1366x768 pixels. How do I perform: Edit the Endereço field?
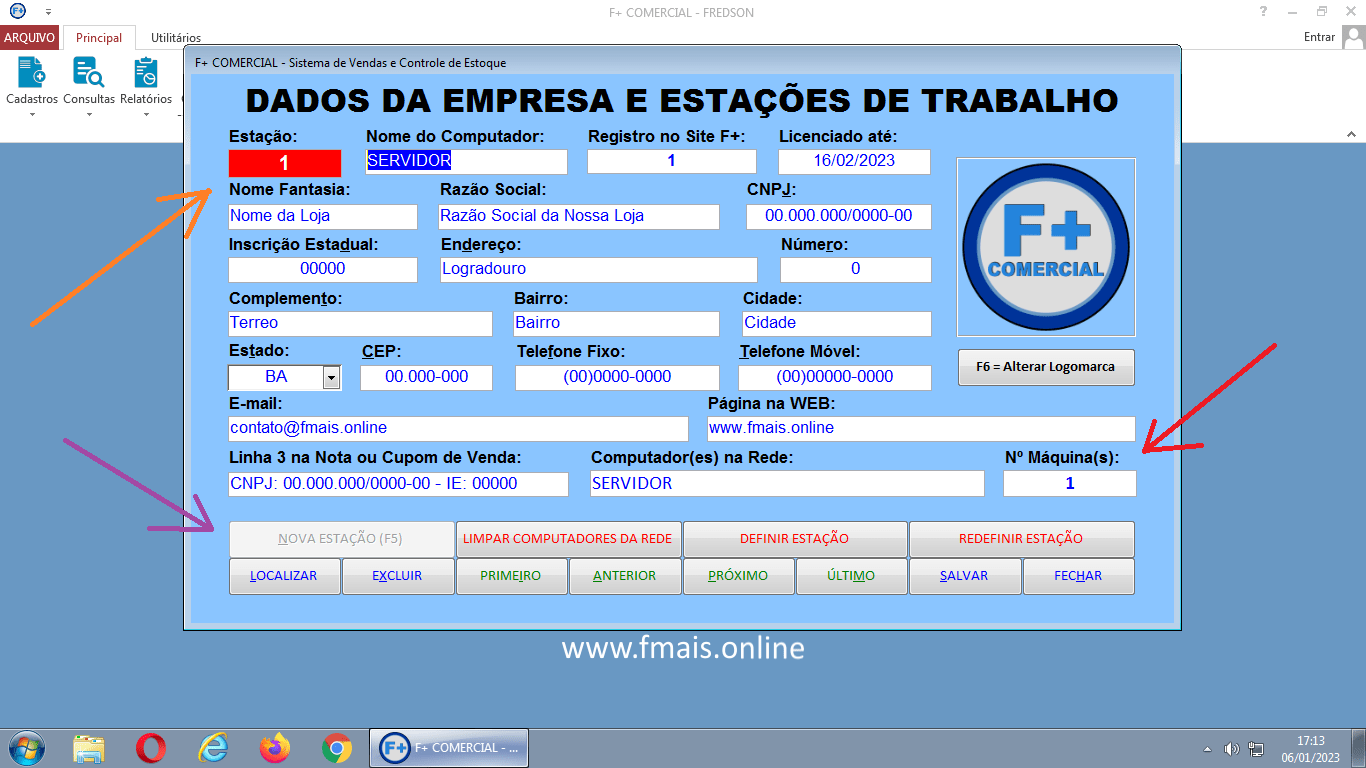pos(599,270)
